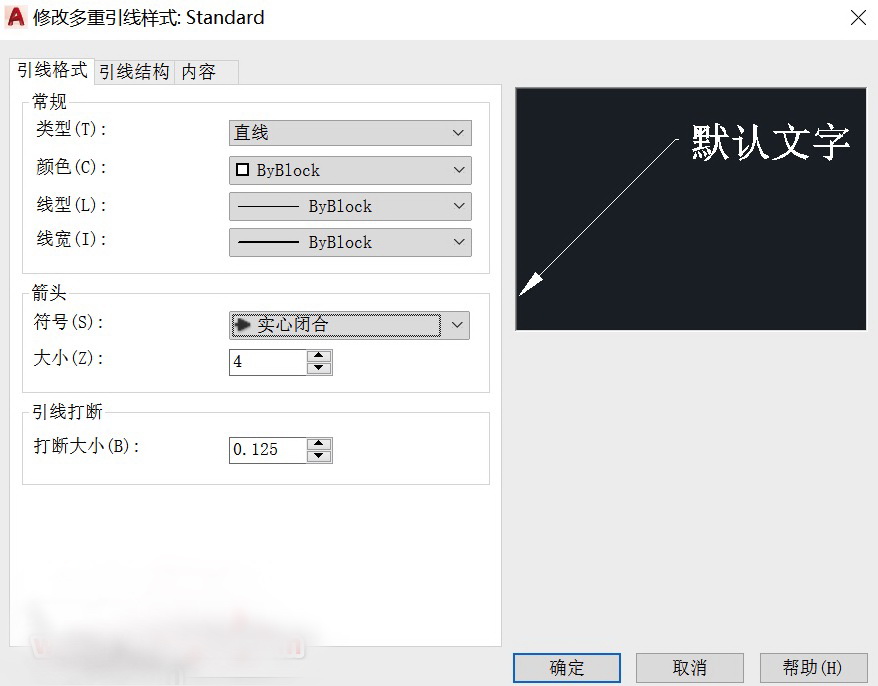Click the solid arrowhead icon in 符号 box
This screenshot has height=686, width=878.
242,324
